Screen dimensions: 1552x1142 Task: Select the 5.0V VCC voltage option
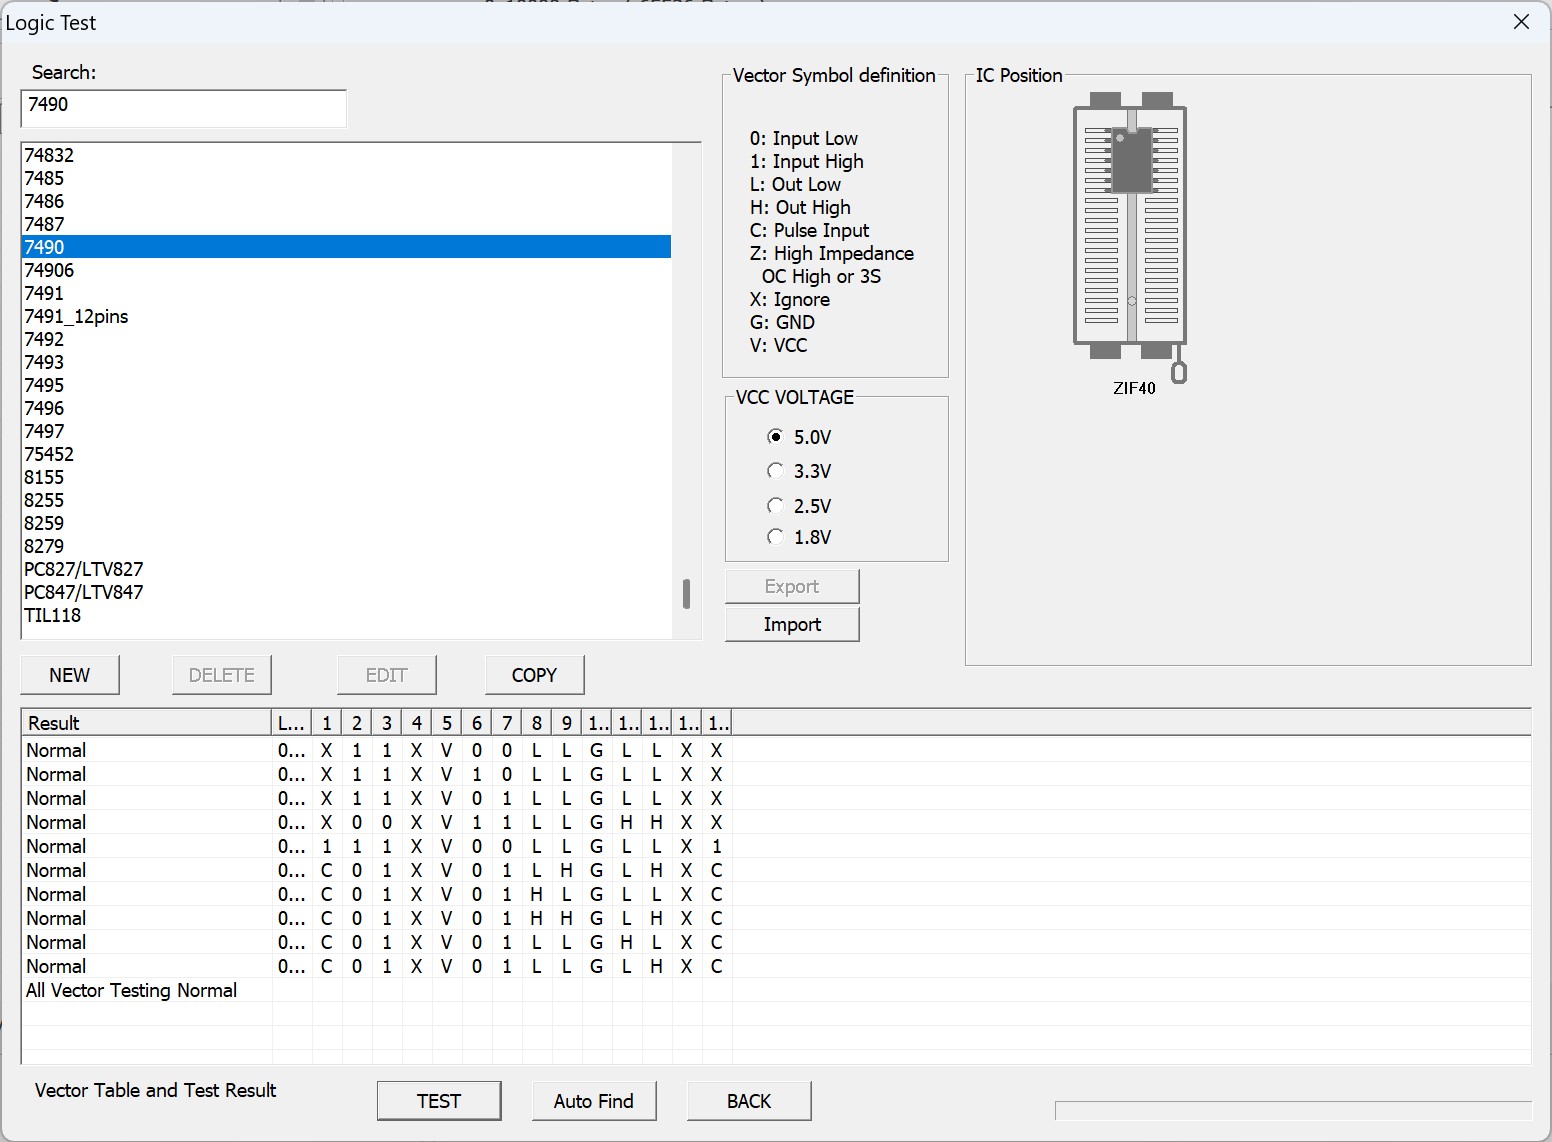point(775,437)
